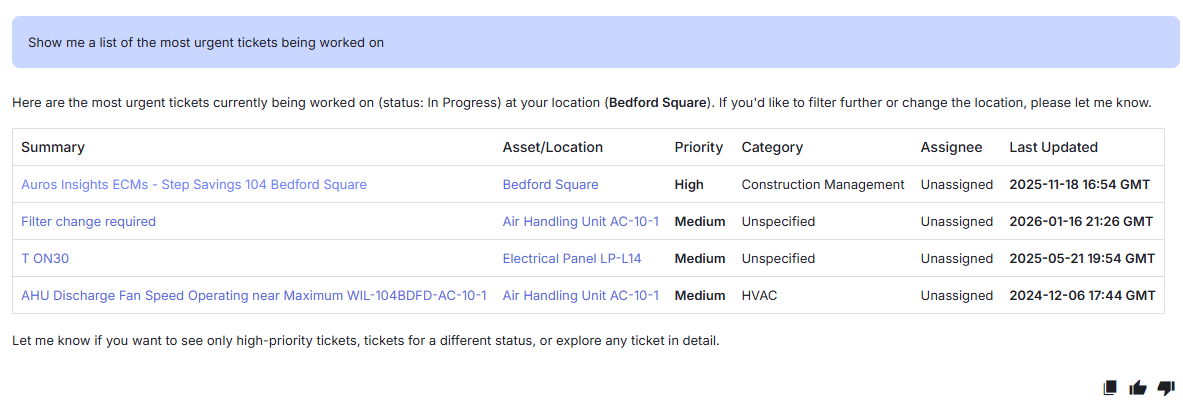
Task: Open the AHU Discharge Fan Speed ticket
Action: point(254,295)
